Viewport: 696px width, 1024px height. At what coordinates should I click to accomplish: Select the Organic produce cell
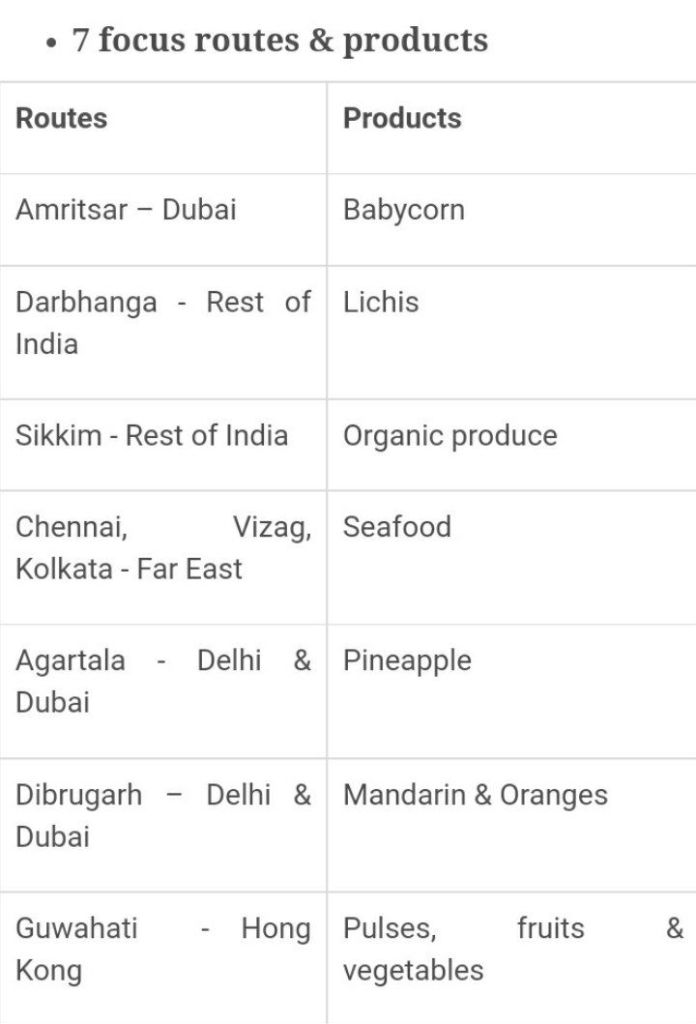[x=450, y=436]
